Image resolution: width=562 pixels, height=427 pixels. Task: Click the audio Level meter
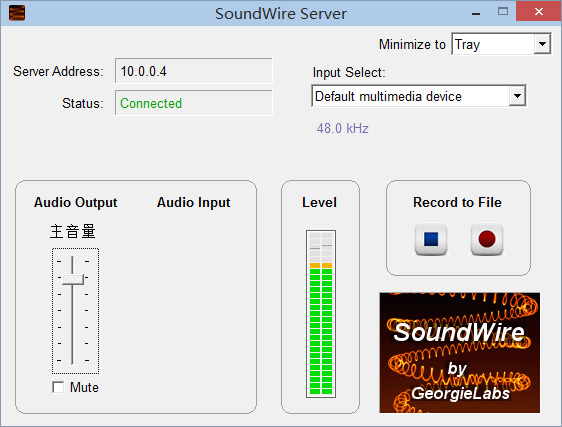coord(321,314)
